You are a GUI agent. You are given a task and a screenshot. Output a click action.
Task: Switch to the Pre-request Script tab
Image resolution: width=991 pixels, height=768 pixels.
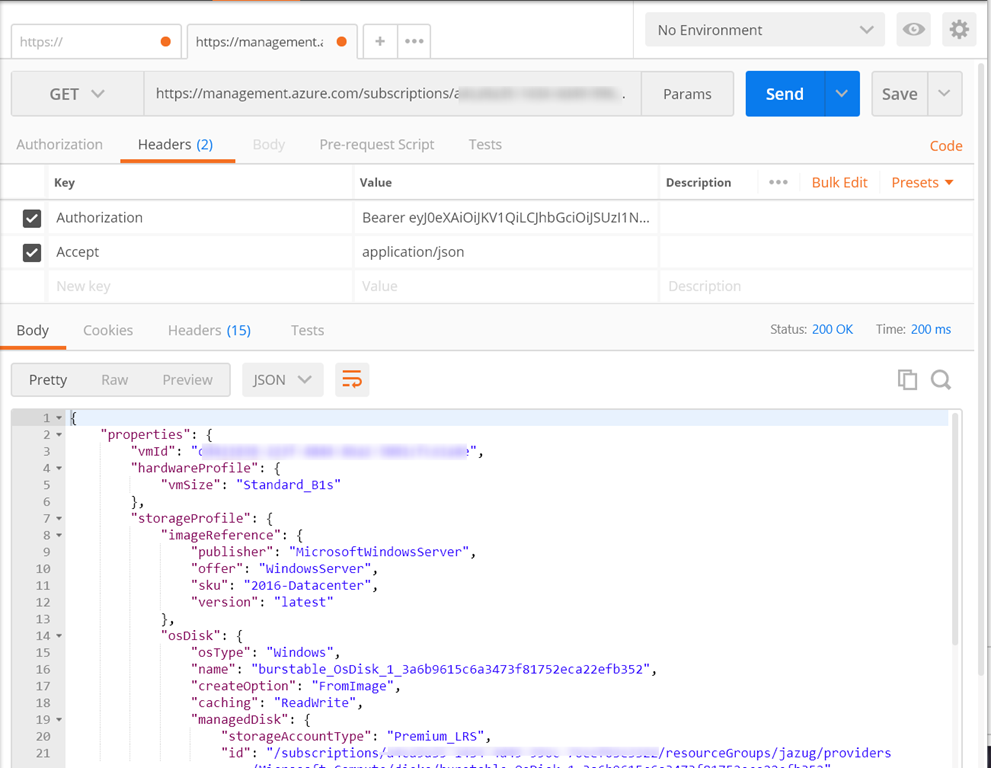pos(376,145)
